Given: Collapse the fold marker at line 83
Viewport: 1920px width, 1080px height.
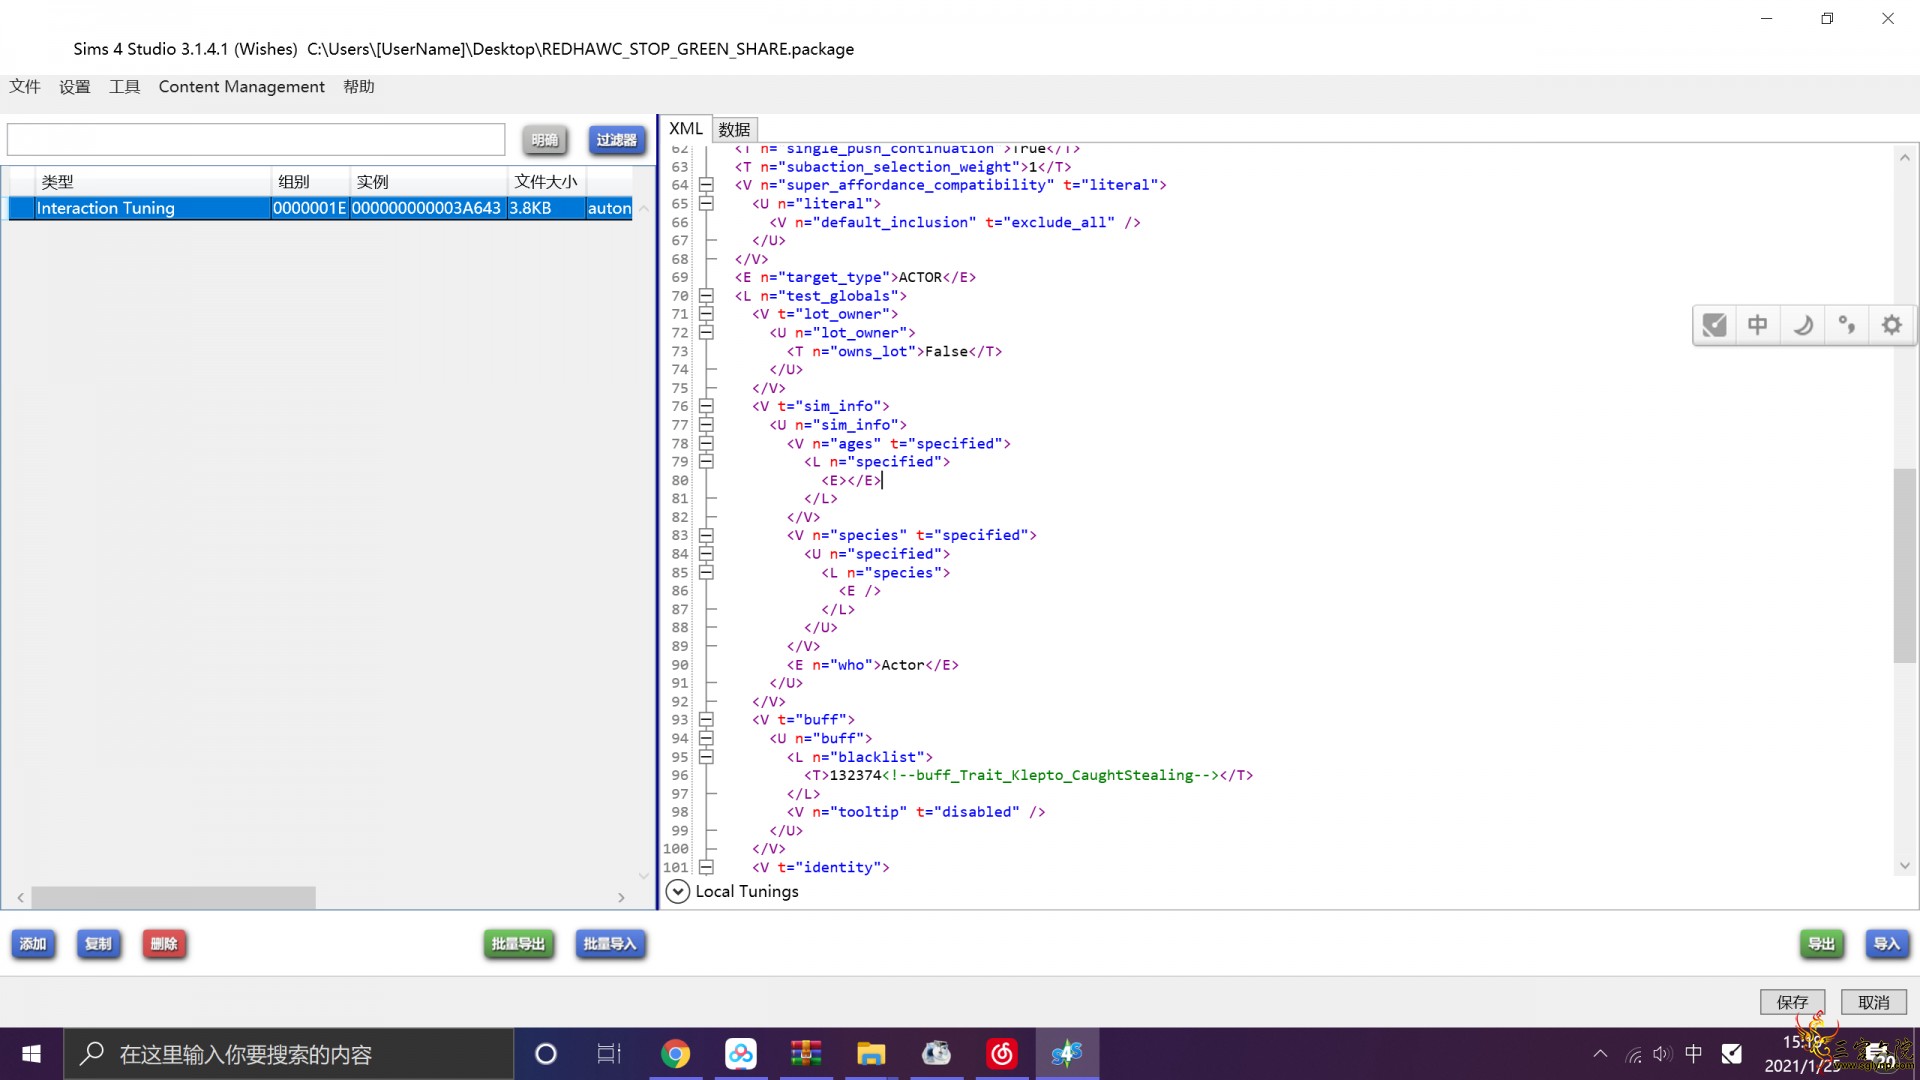Looking at the screenshot, I should (706, 535).
